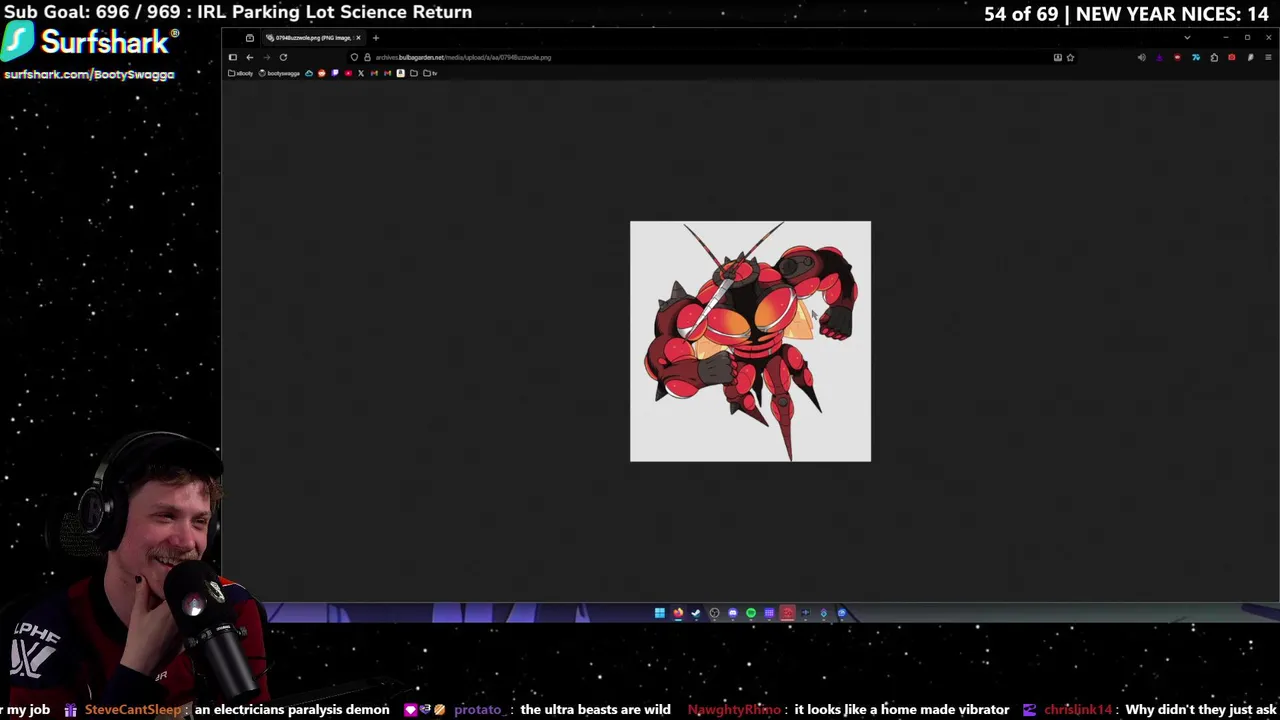Reload the page with the refresh icon
This screenshot has width=1280, height=720.
(283, 57)
